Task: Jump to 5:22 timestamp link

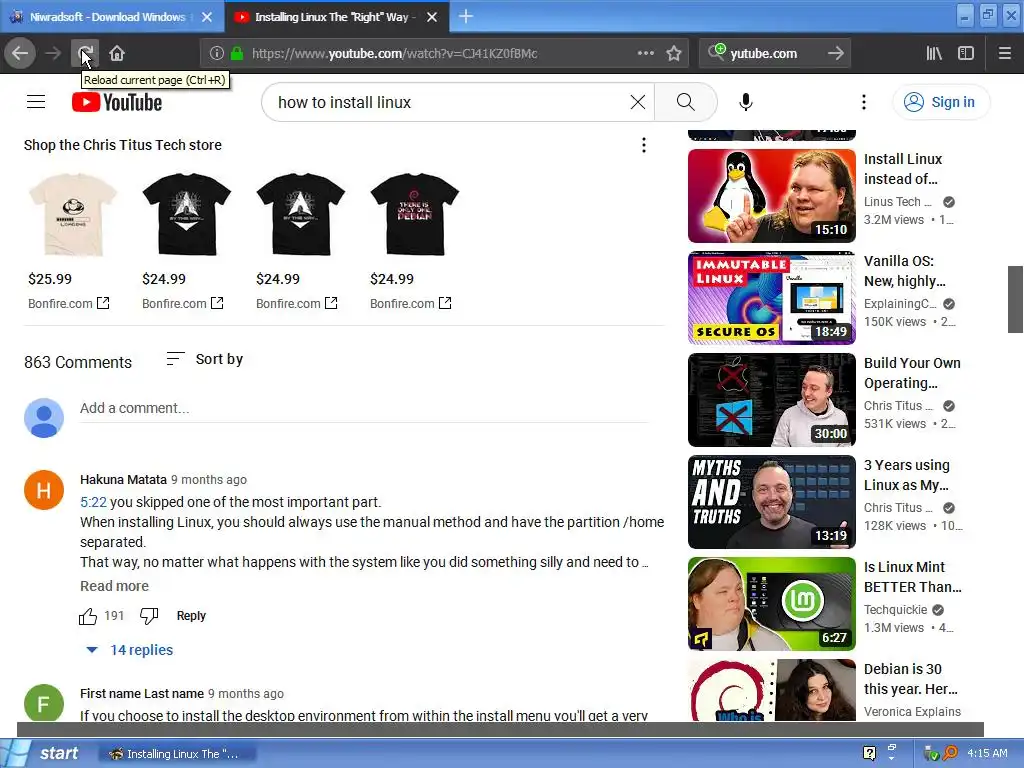Action: click(93, 502)
